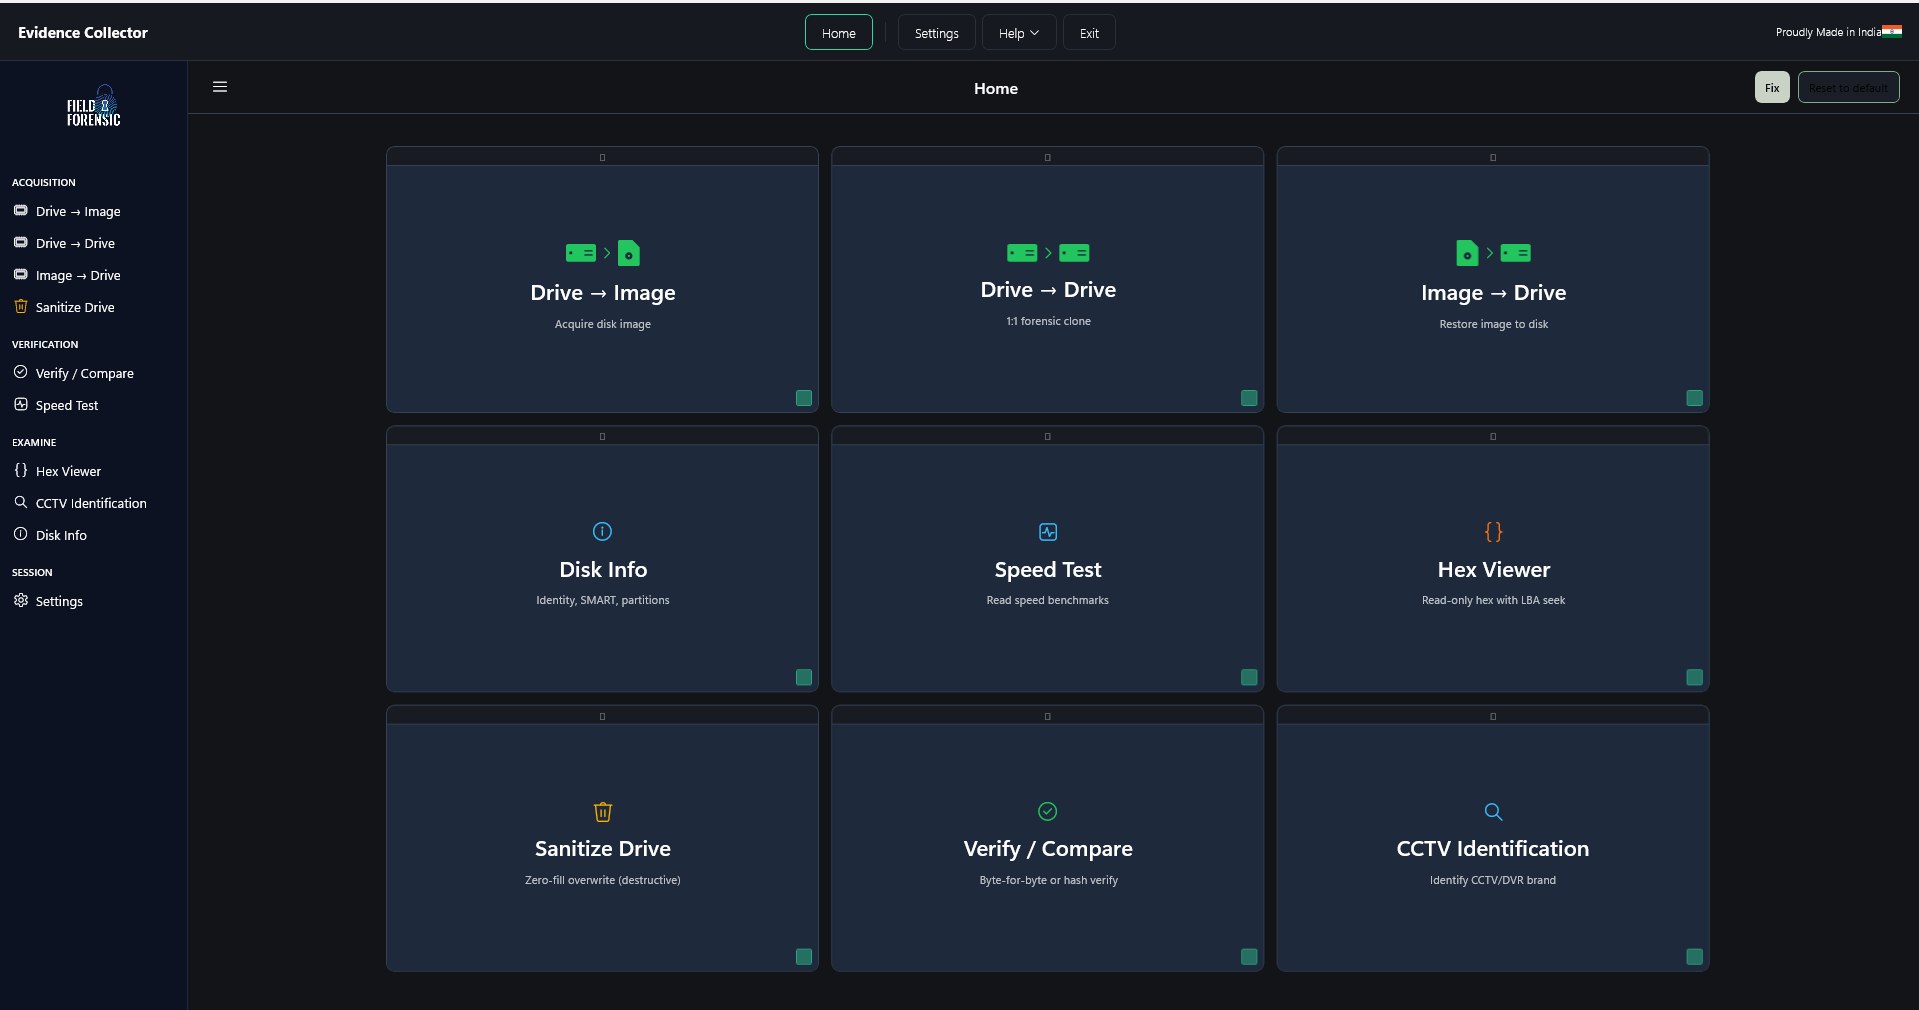
Task: Click the handle atop the Drive → Image card
Action: point(602,157)
